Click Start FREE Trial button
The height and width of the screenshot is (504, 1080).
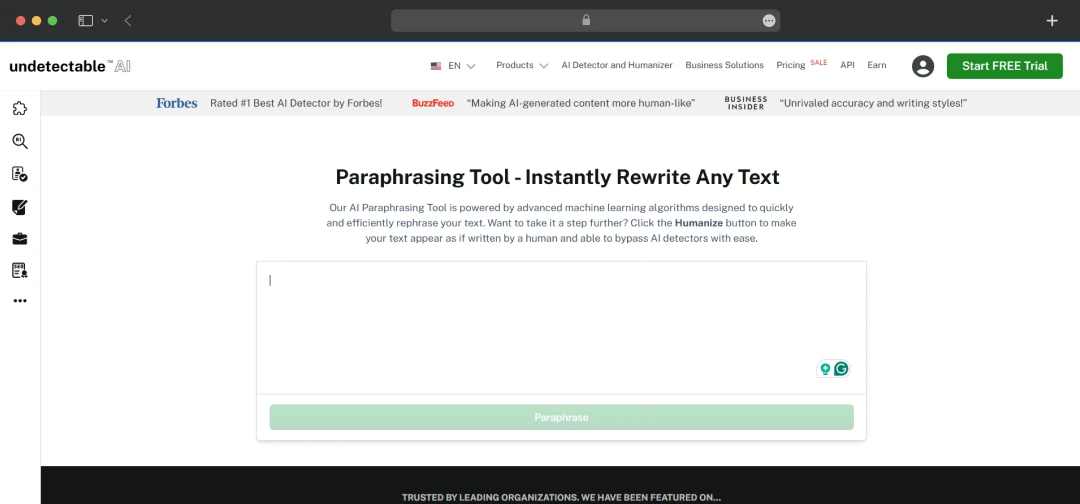pyautogui.click(x=1005, y=66)
